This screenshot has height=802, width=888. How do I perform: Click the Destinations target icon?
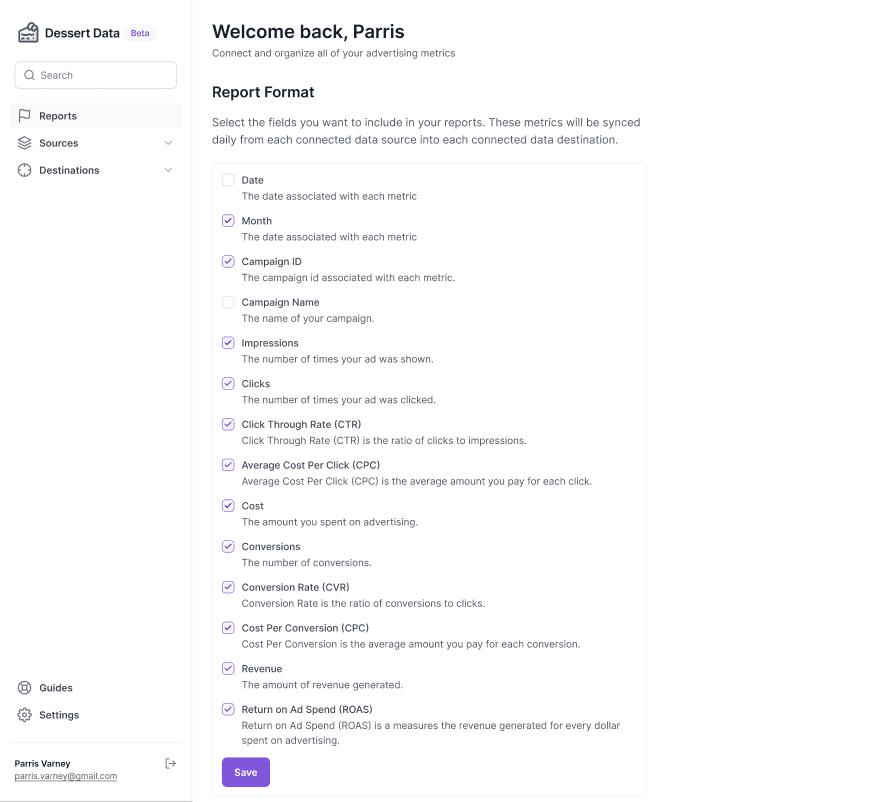(x=25, y=170)
